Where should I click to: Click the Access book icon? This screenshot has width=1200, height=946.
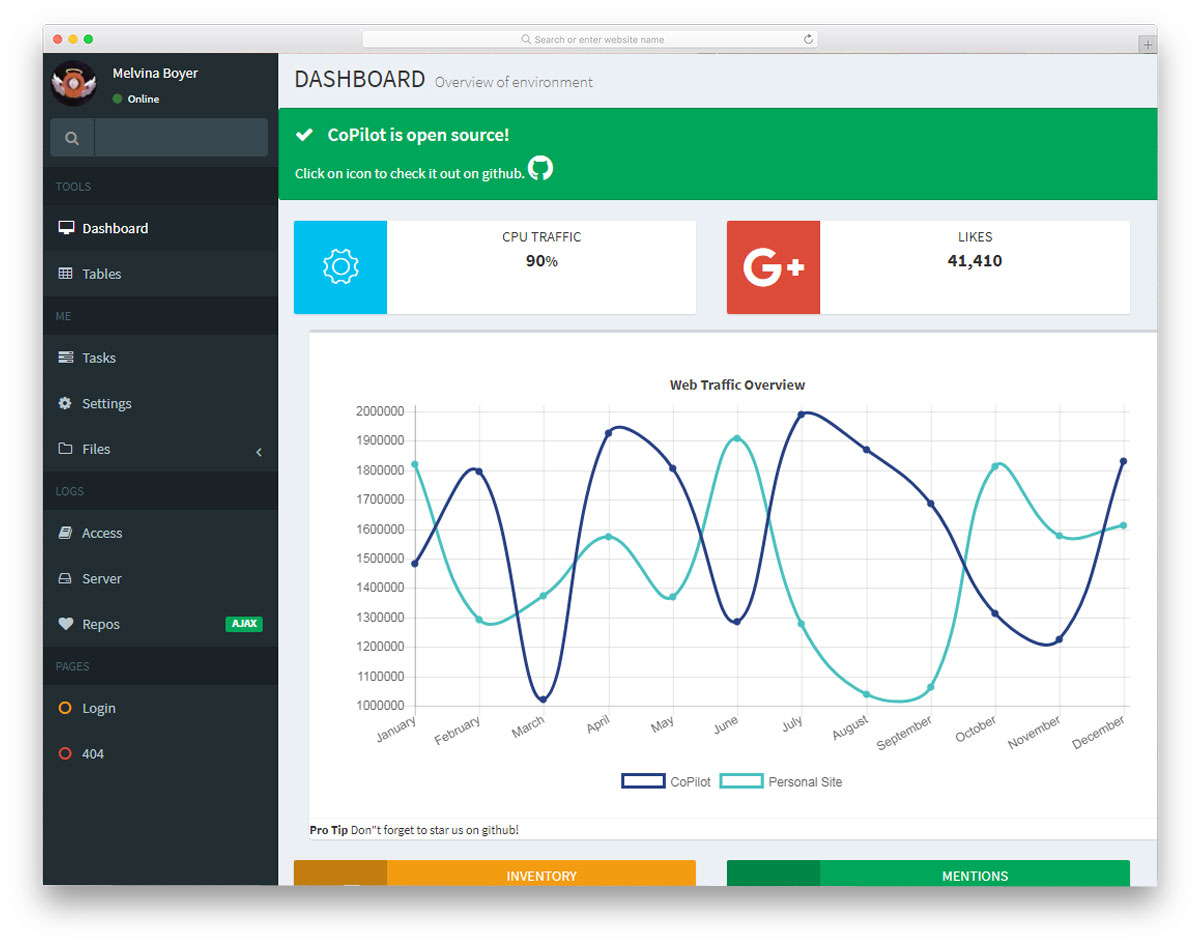(x=66, y=533)
